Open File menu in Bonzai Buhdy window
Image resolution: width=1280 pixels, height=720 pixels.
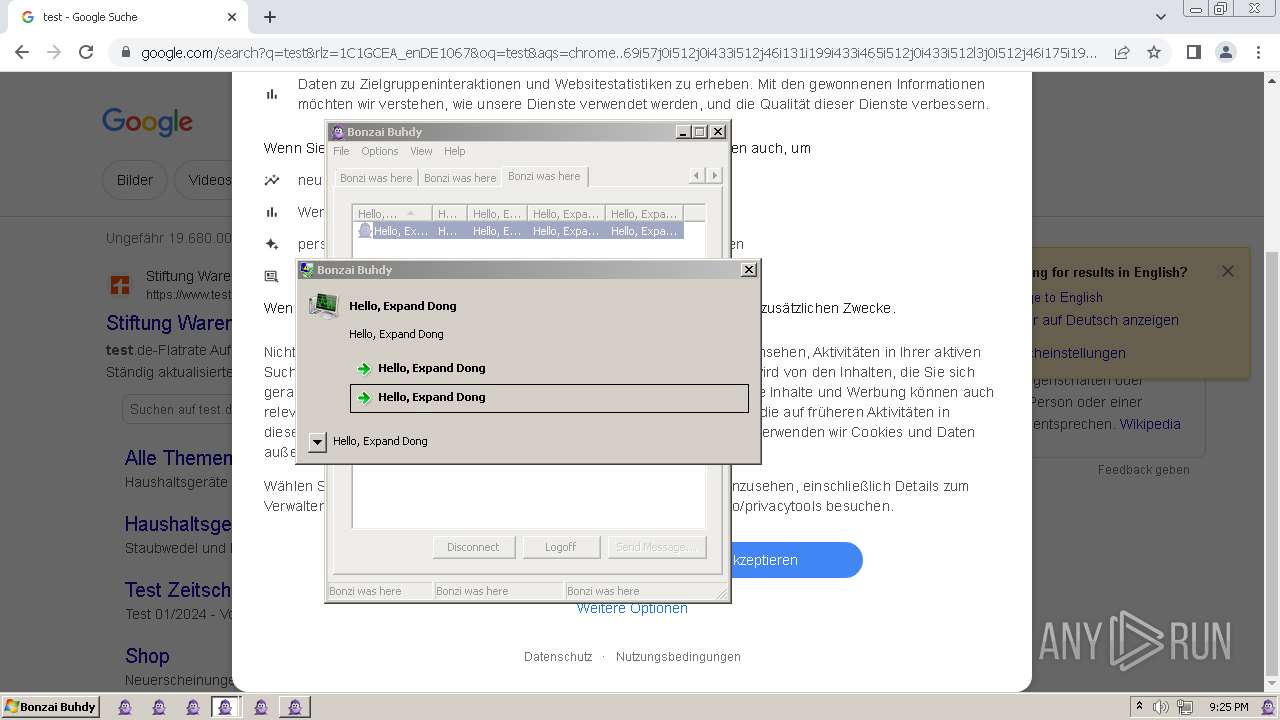pos(341,151)
